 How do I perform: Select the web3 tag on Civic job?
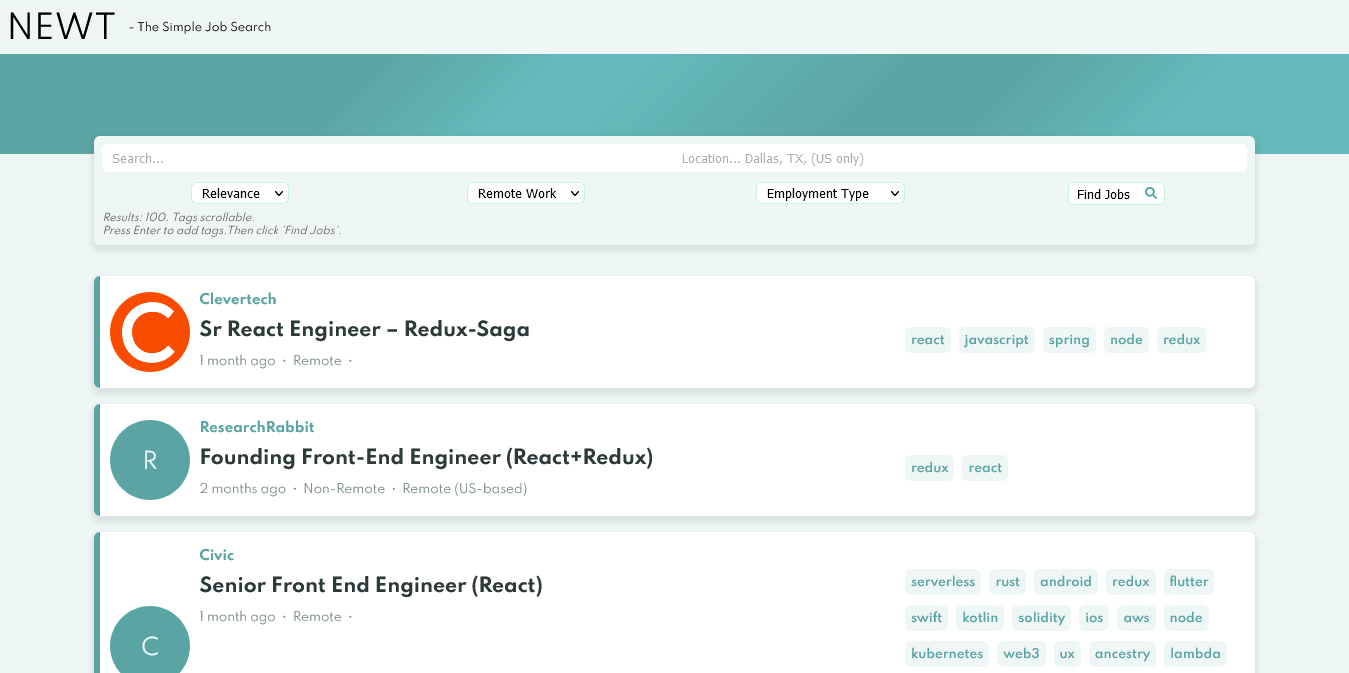pyautogui.click(x=1022, y=654)
